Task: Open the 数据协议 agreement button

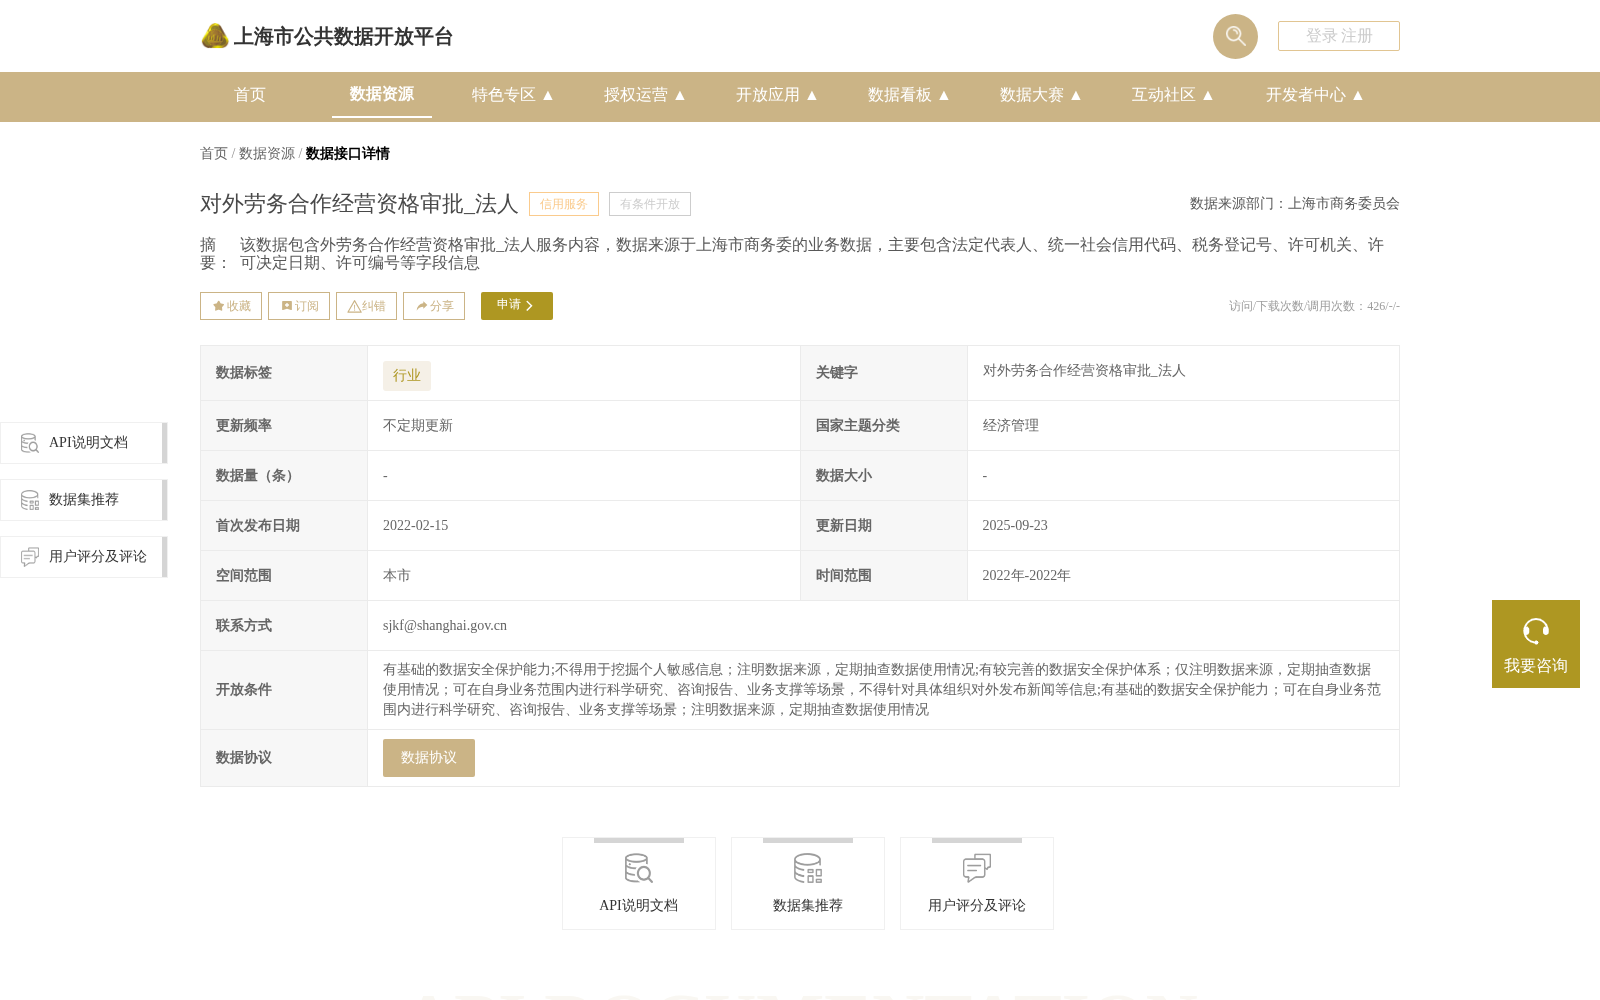Action: 429,758
